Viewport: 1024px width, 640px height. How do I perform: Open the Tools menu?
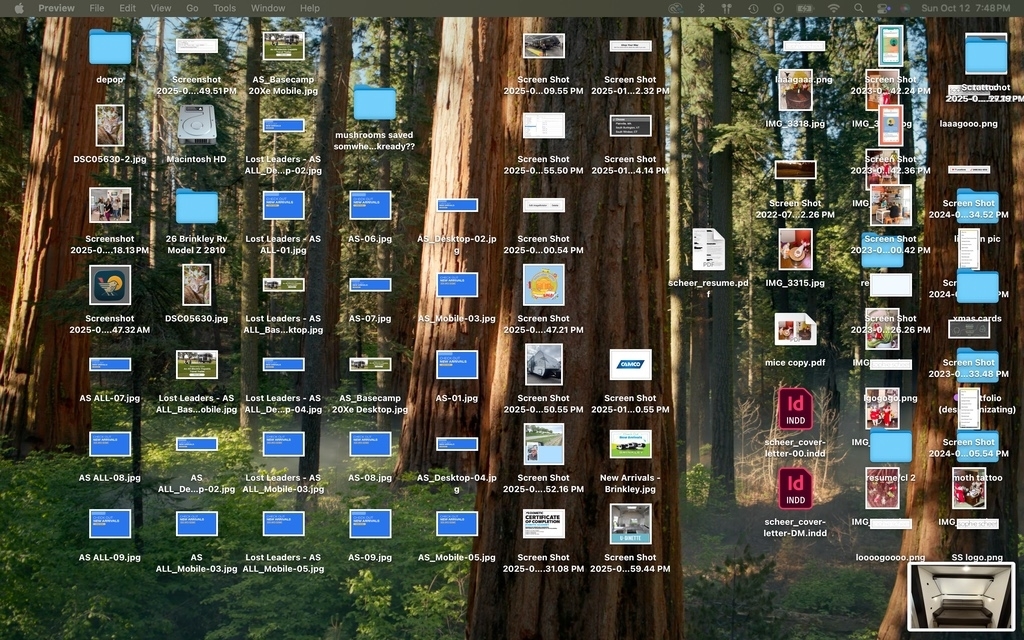[224, 8]
